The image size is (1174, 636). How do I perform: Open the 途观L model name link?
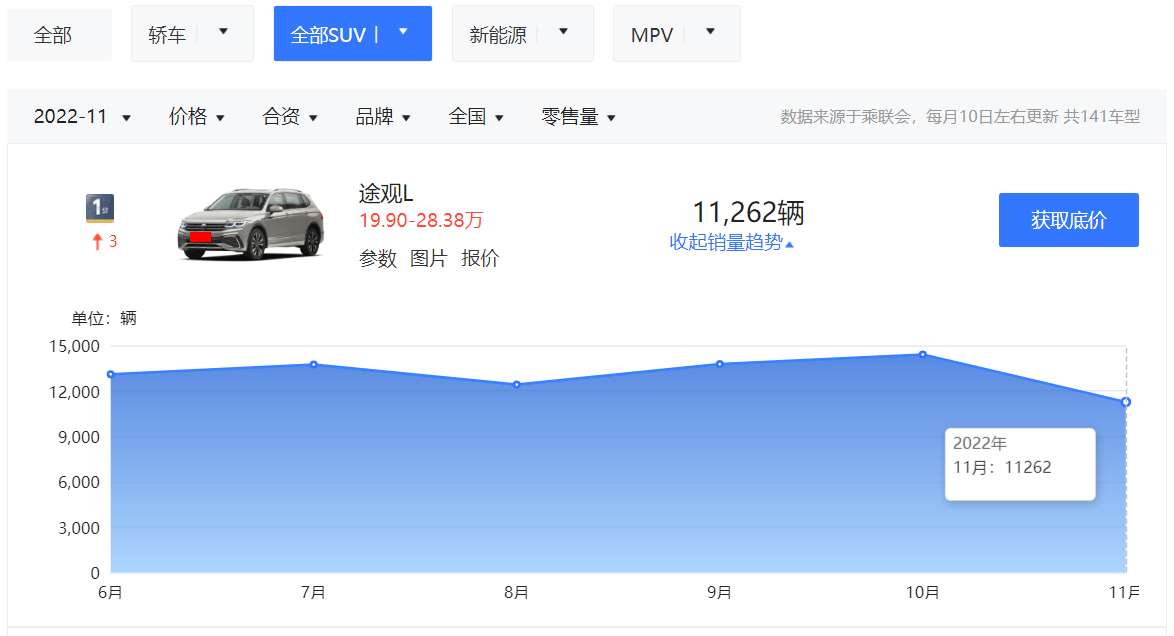[386, 194]
